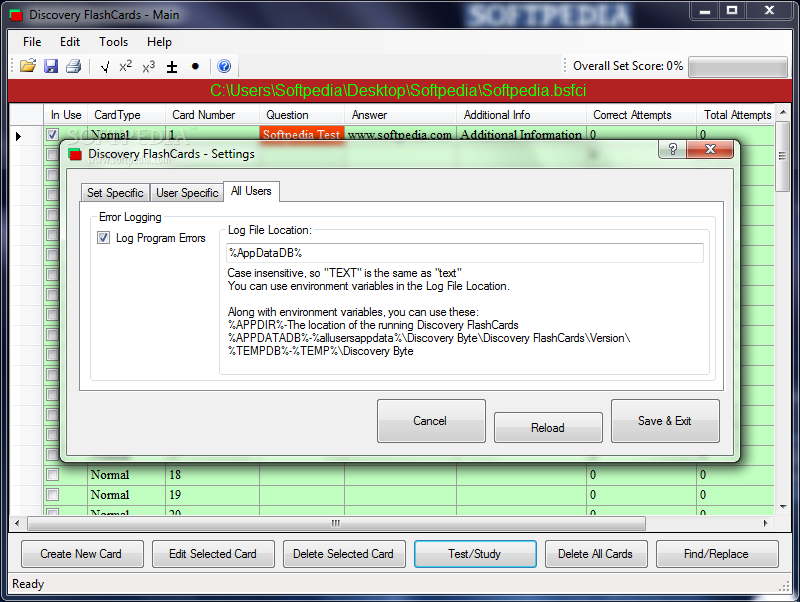Click the Overall Set Score progress bar
This screenshot has width=800, height=602.
[737, 67]
